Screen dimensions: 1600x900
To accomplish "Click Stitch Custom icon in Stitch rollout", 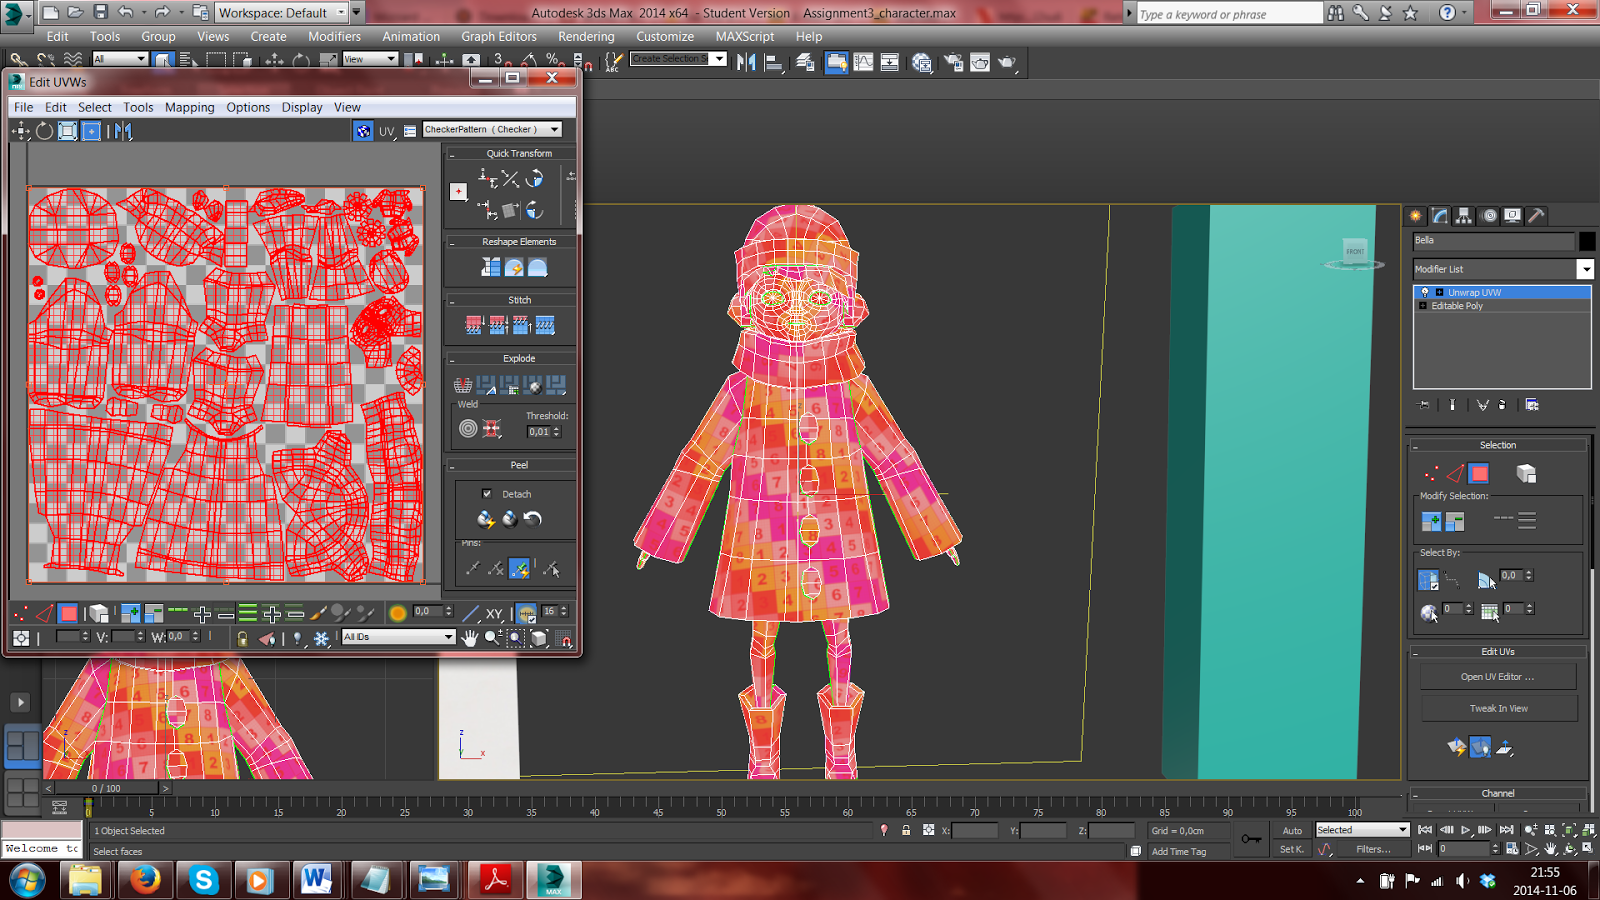I will [x=545, y=325].
